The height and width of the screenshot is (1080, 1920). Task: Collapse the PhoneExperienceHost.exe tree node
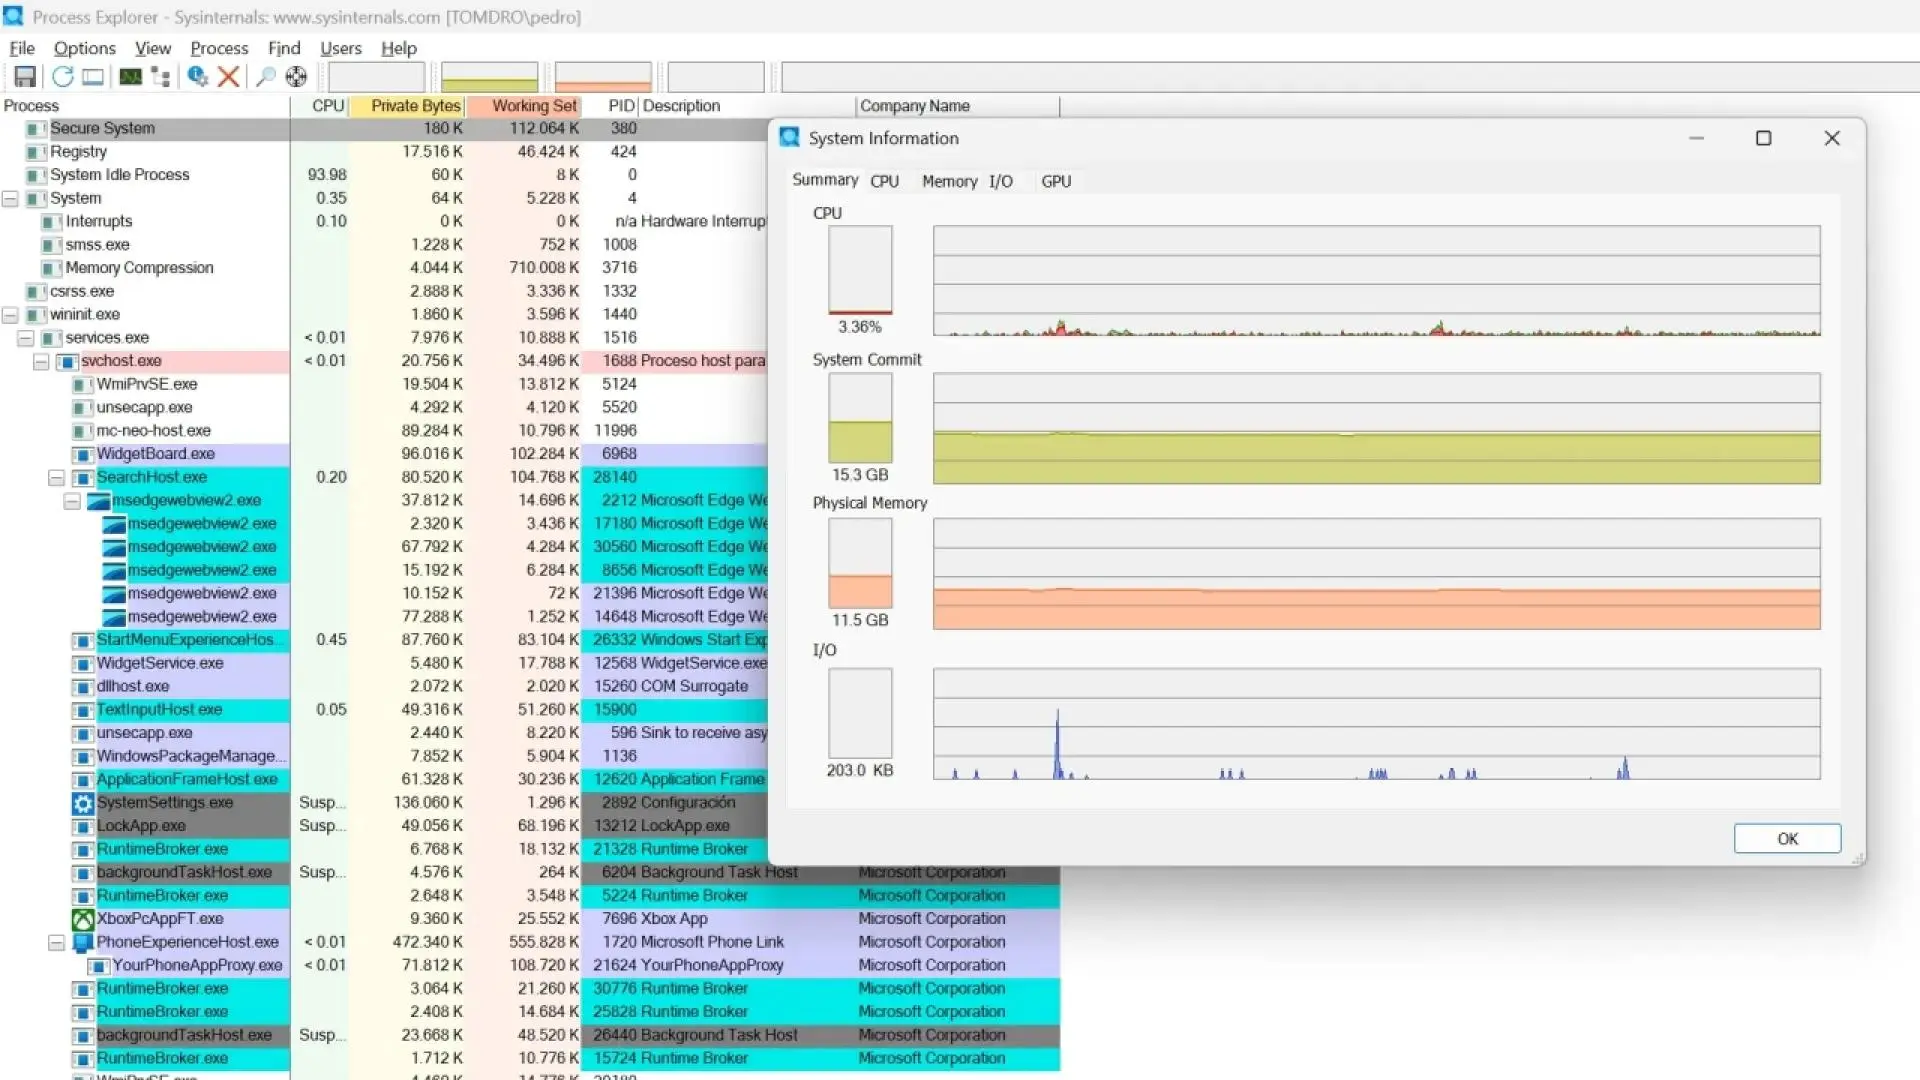pos(57,943)
